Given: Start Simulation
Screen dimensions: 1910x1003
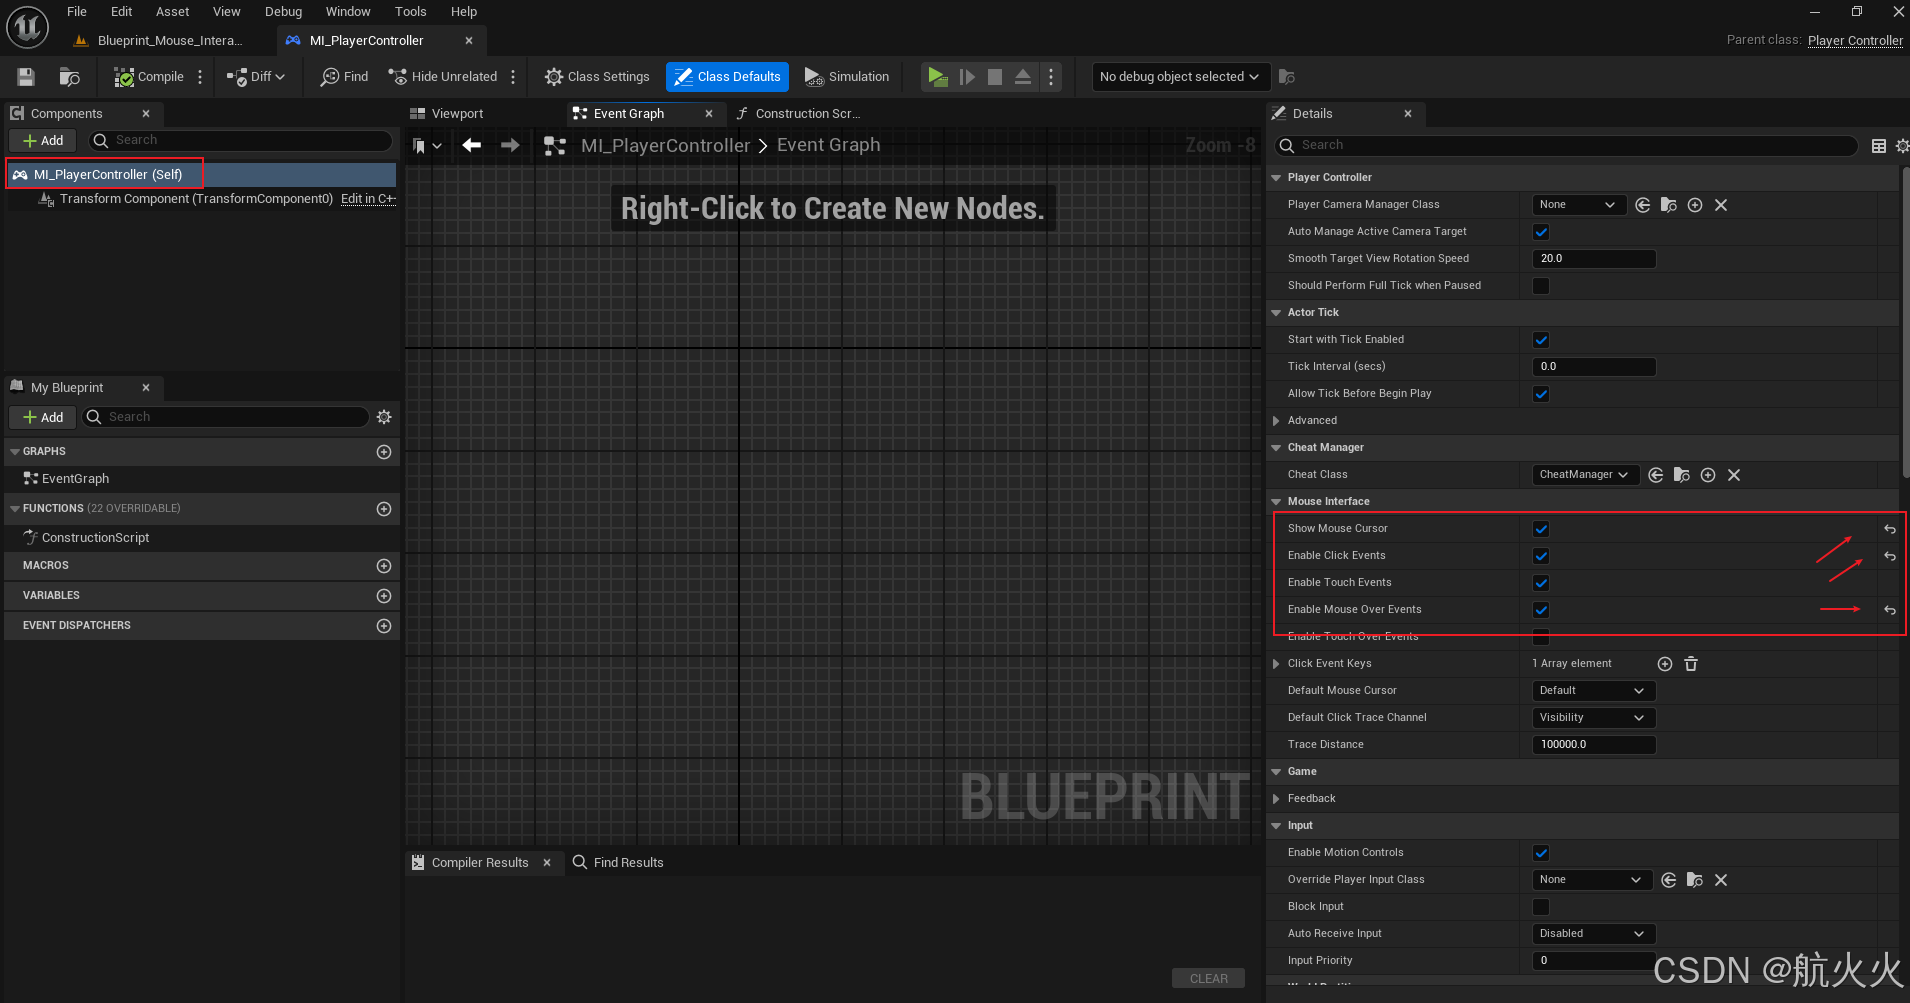Looking at the screenshot, I should point(847,77).
